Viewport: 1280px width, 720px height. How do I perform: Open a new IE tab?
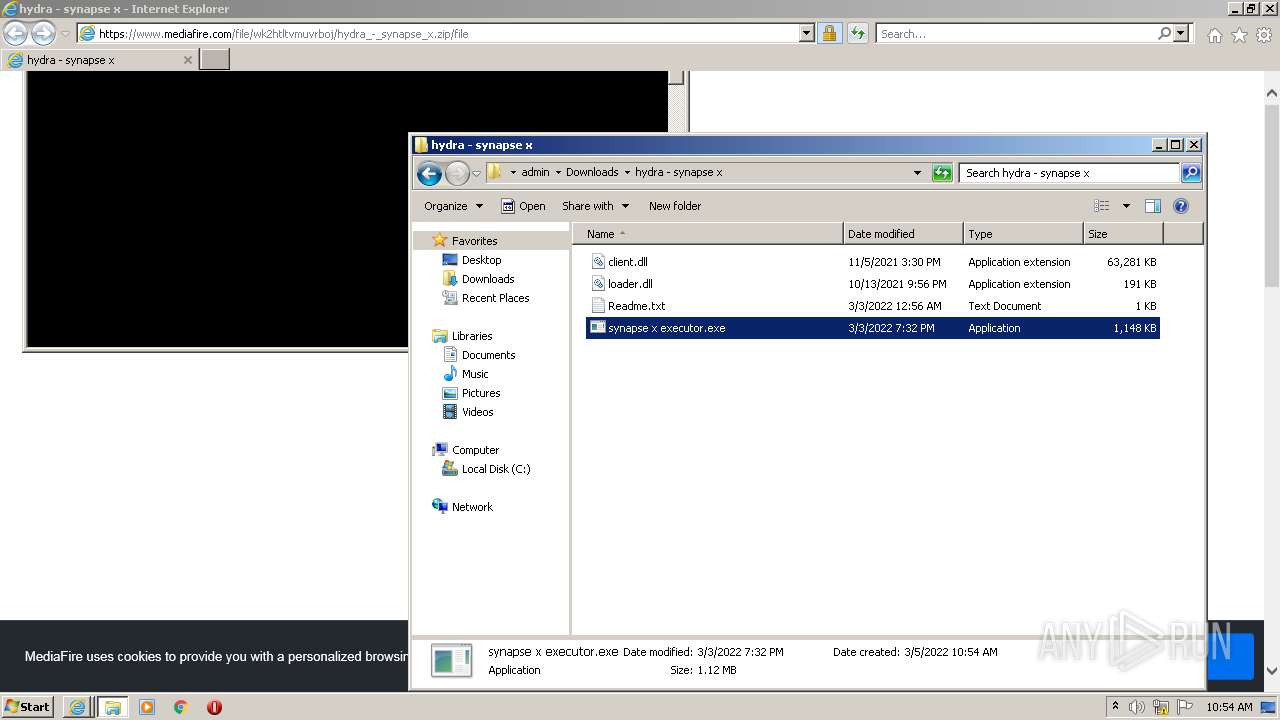[x=215, y=60]
